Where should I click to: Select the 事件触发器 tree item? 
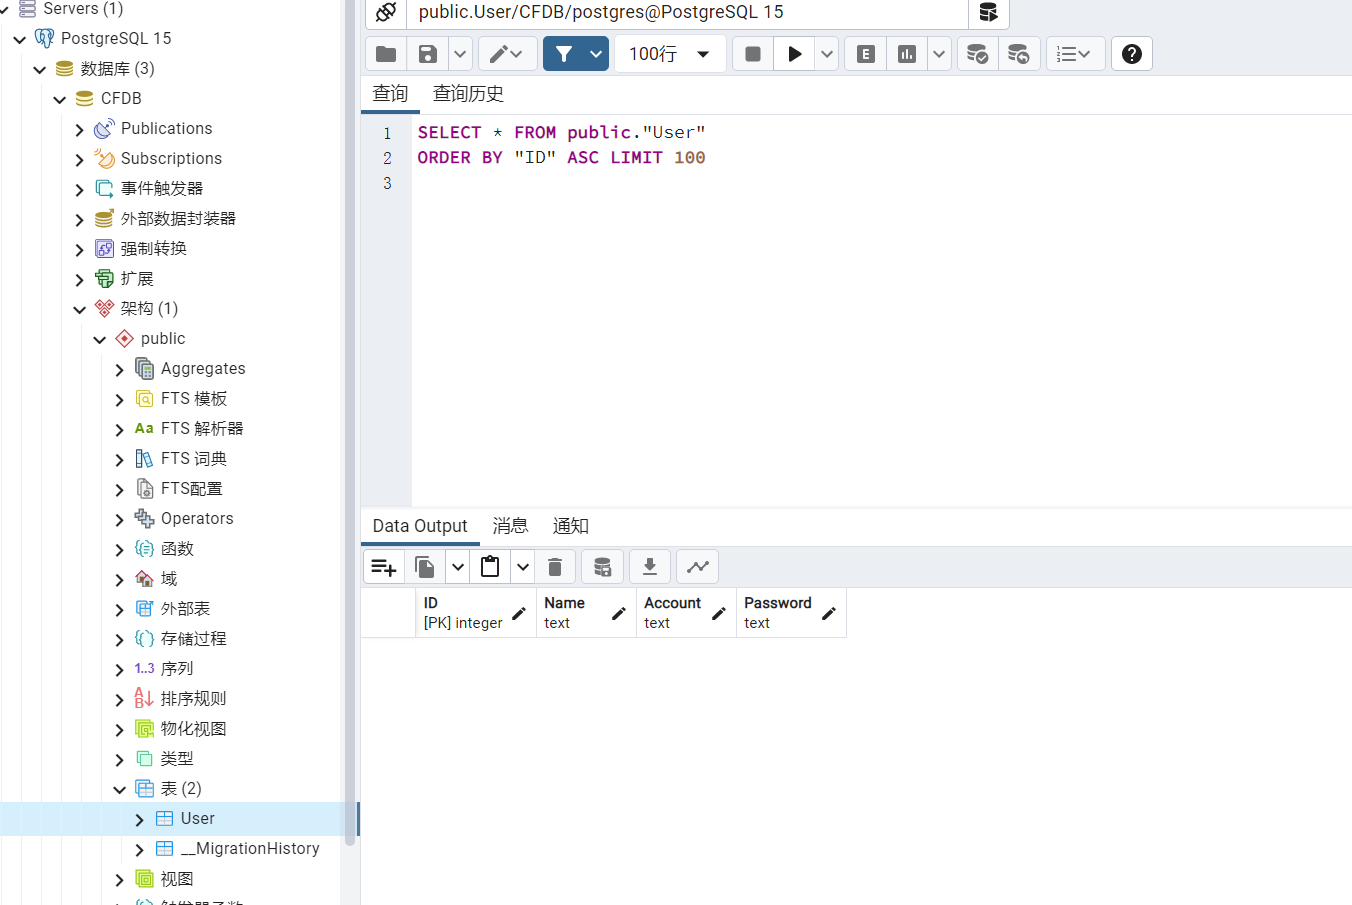(162, 188)
